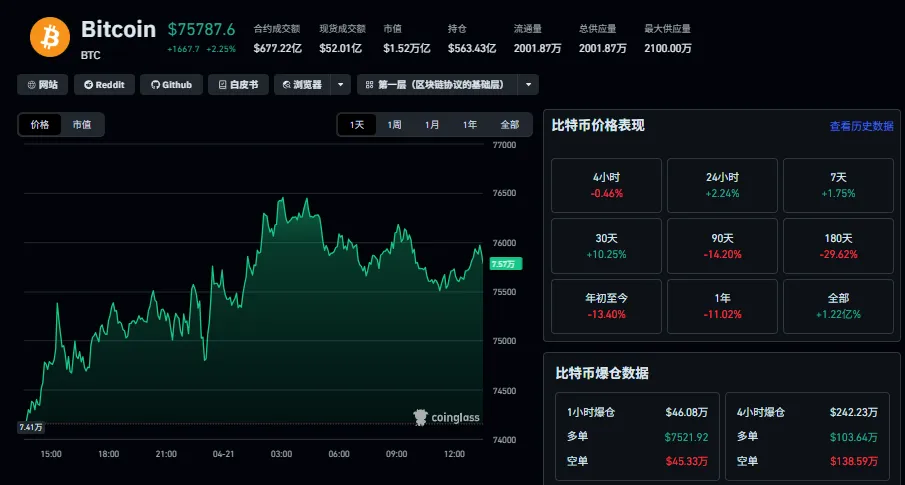Click the 90天 performance card
Screen dimensions: 905x485
coord(722,246)
